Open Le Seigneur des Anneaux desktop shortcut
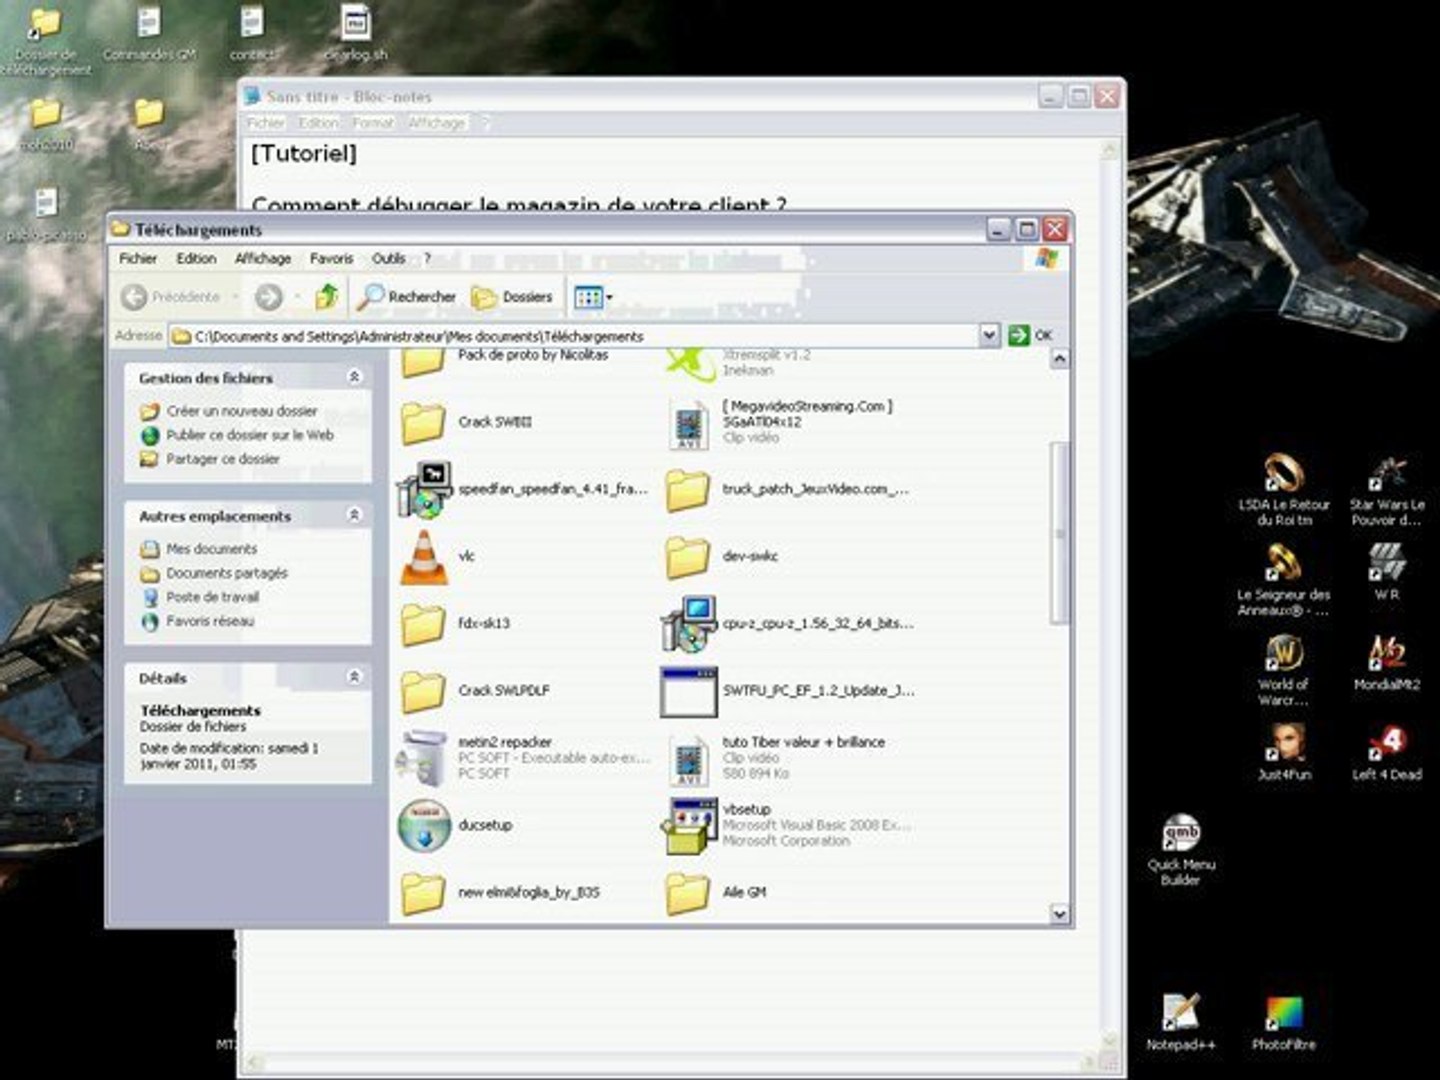Screen dimensions: 1440x1080 pos(1283,580)
